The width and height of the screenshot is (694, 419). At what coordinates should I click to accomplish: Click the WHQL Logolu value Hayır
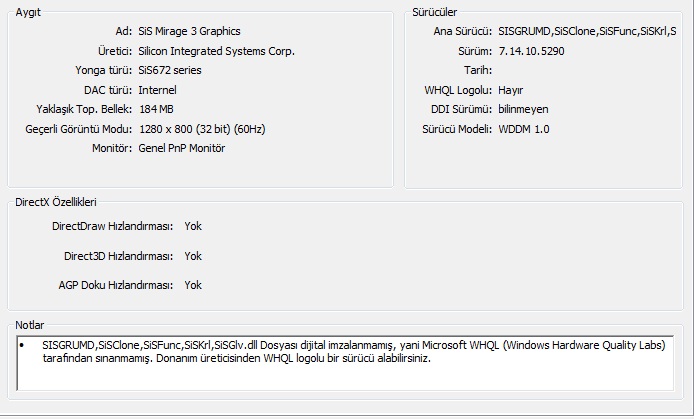click(511, 90)
